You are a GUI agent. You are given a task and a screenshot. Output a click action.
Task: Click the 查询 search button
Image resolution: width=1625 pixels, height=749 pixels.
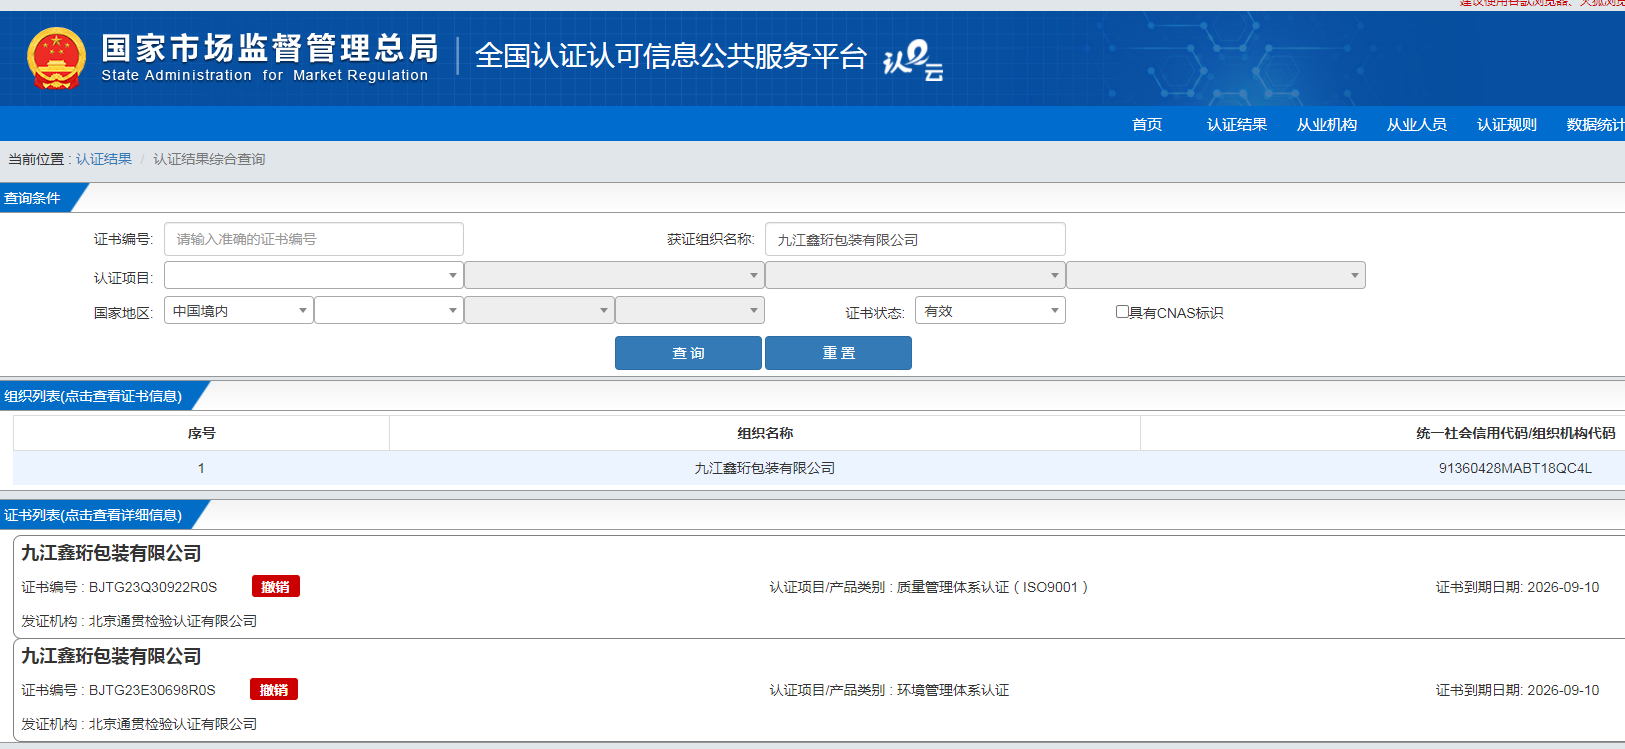(x=688, y=353)
